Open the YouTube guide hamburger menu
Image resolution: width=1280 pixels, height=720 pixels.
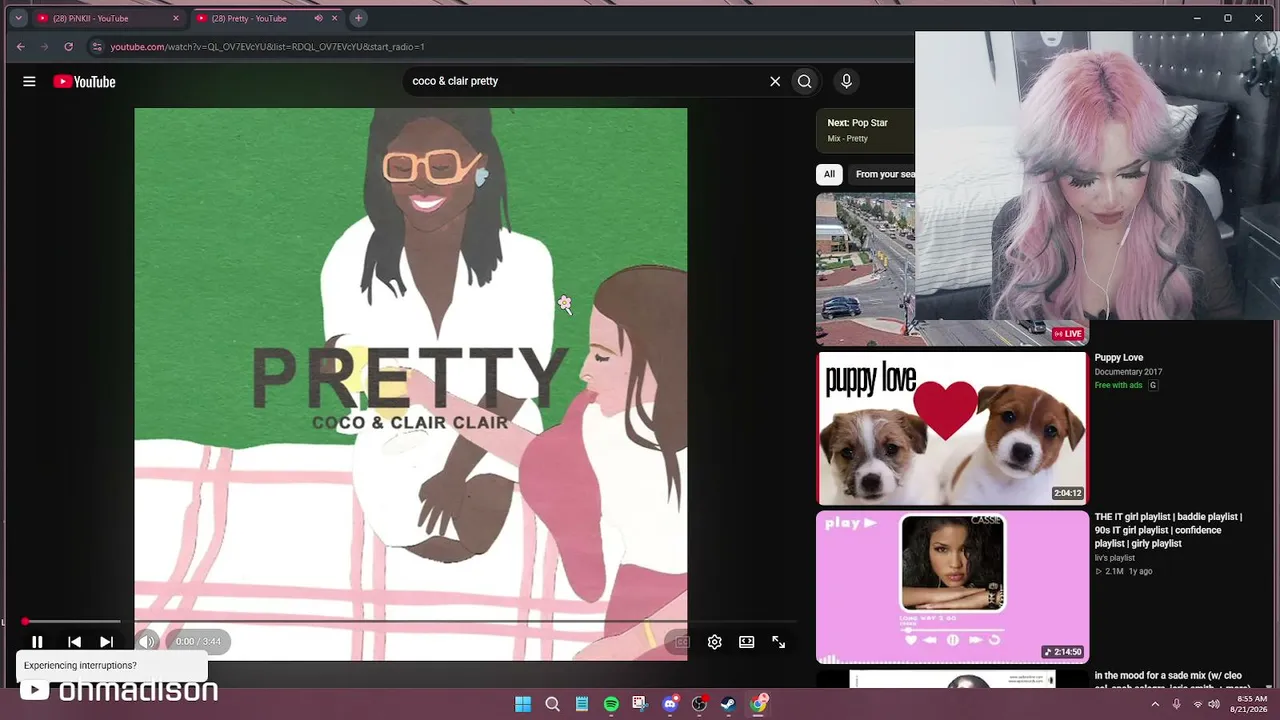29,82
